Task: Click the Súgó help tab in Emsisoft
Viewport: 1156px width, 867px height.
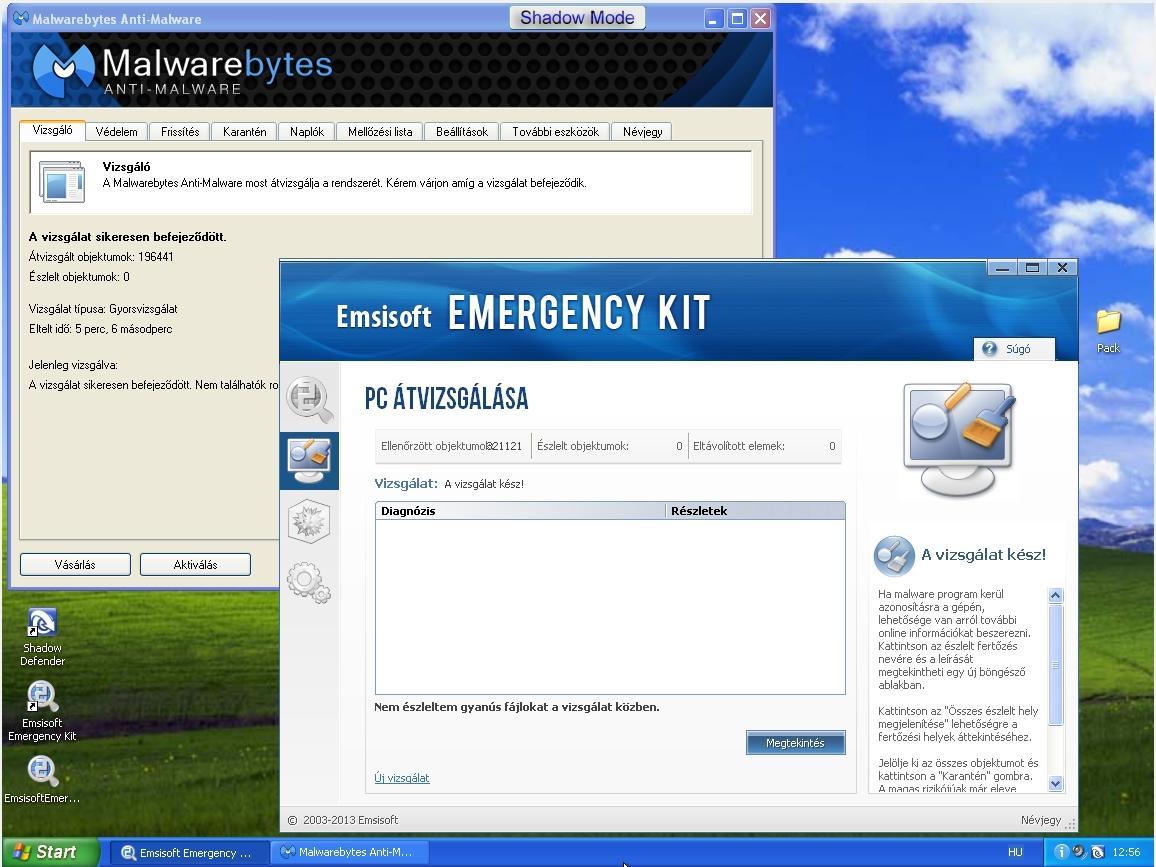Action: [1014, 349]
